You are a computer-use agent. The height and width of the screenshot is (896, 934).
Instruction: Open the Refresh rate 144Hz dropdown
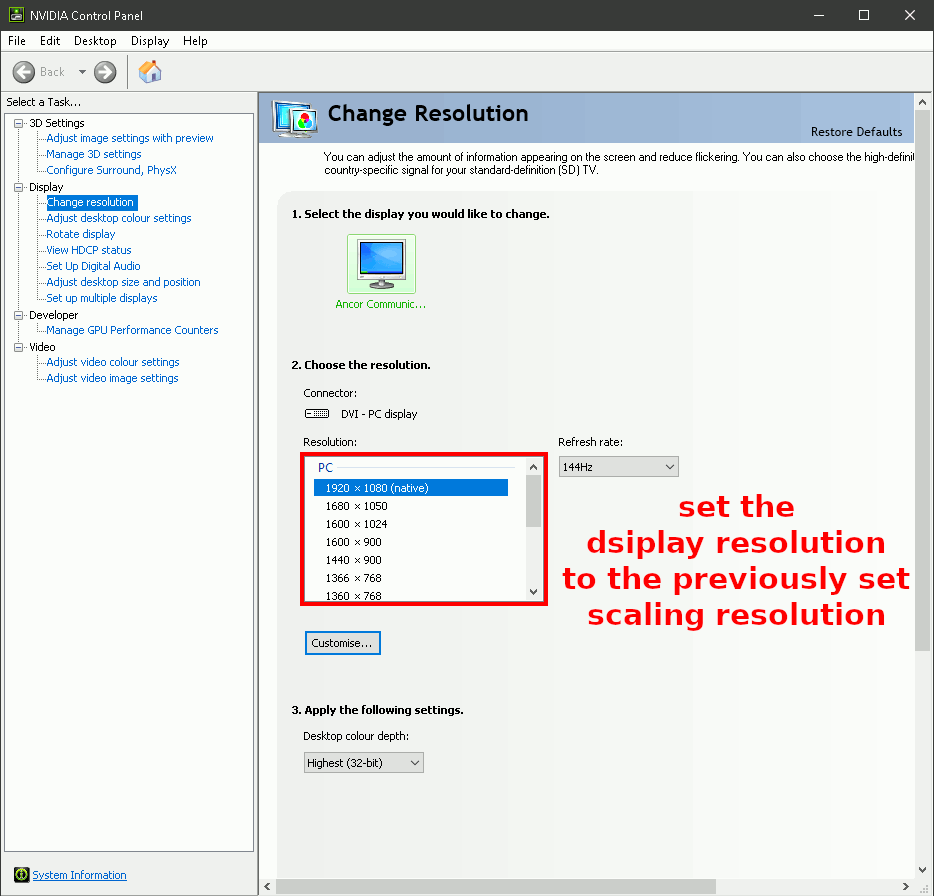point(618,467)
